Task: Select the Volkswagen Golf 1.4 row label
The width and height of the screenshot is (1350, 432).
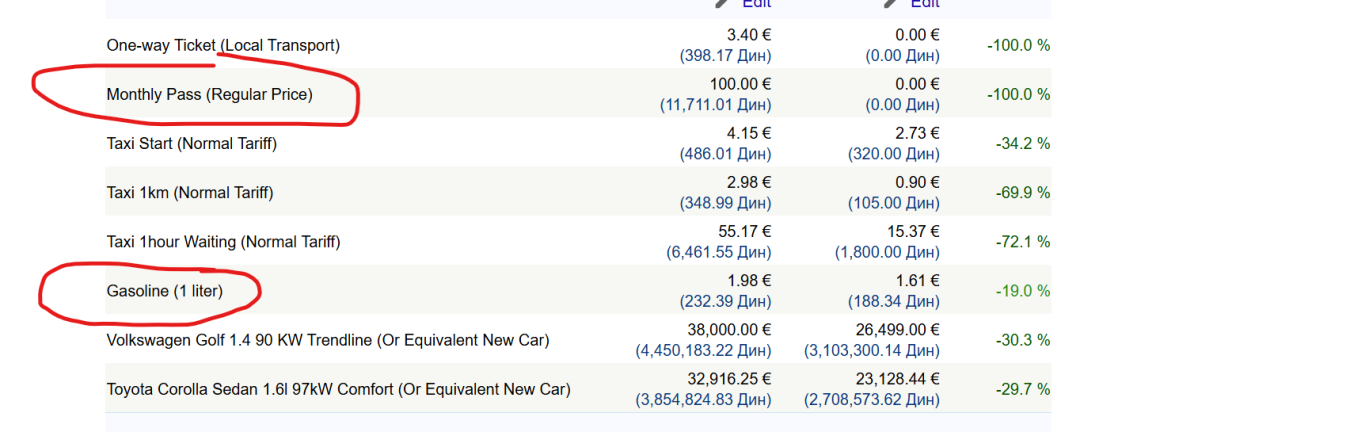Action: (328, 340)
